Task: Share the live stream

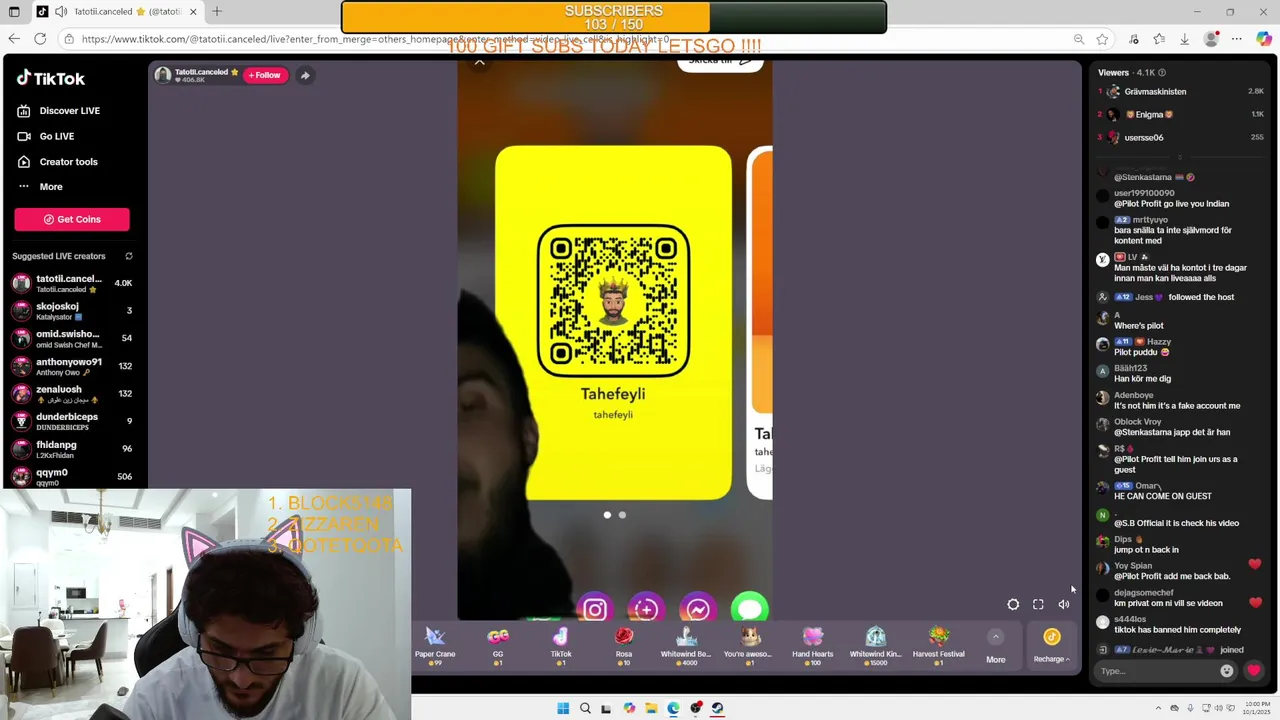Action: [x=305, y=75]
